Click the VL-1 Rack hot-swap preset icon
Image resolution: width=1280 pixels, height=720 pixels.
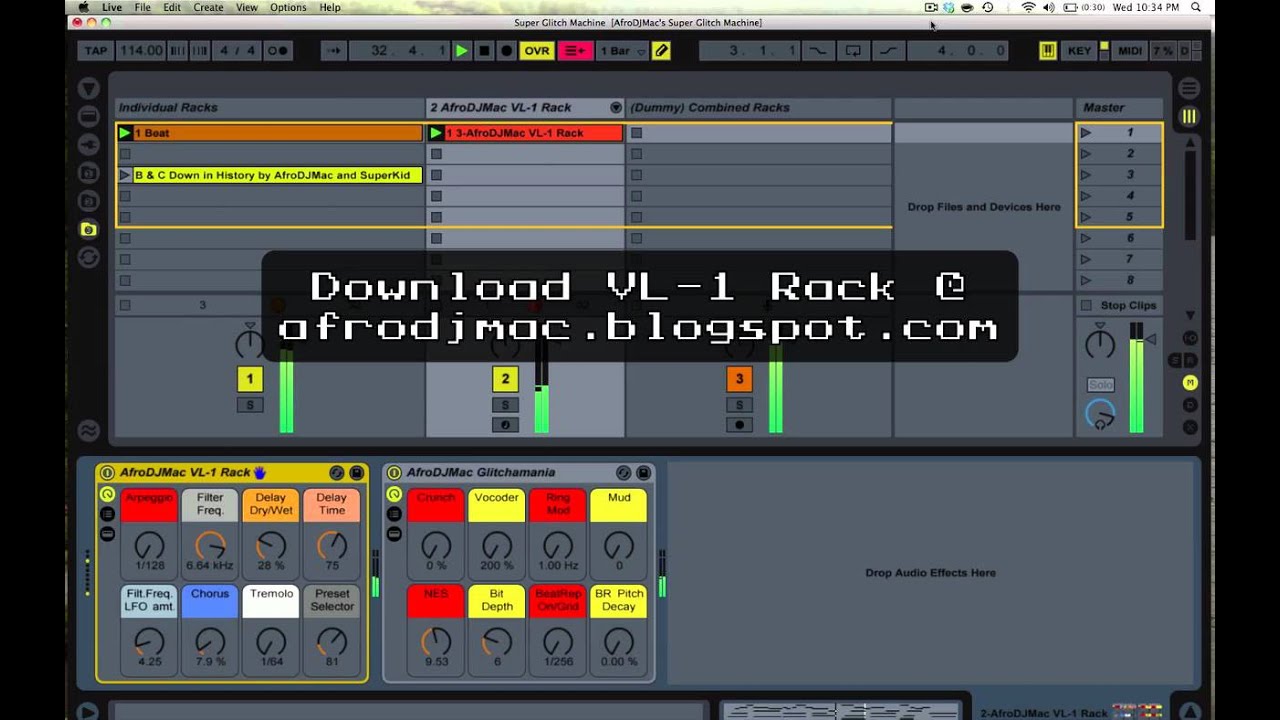pos(337,473)
